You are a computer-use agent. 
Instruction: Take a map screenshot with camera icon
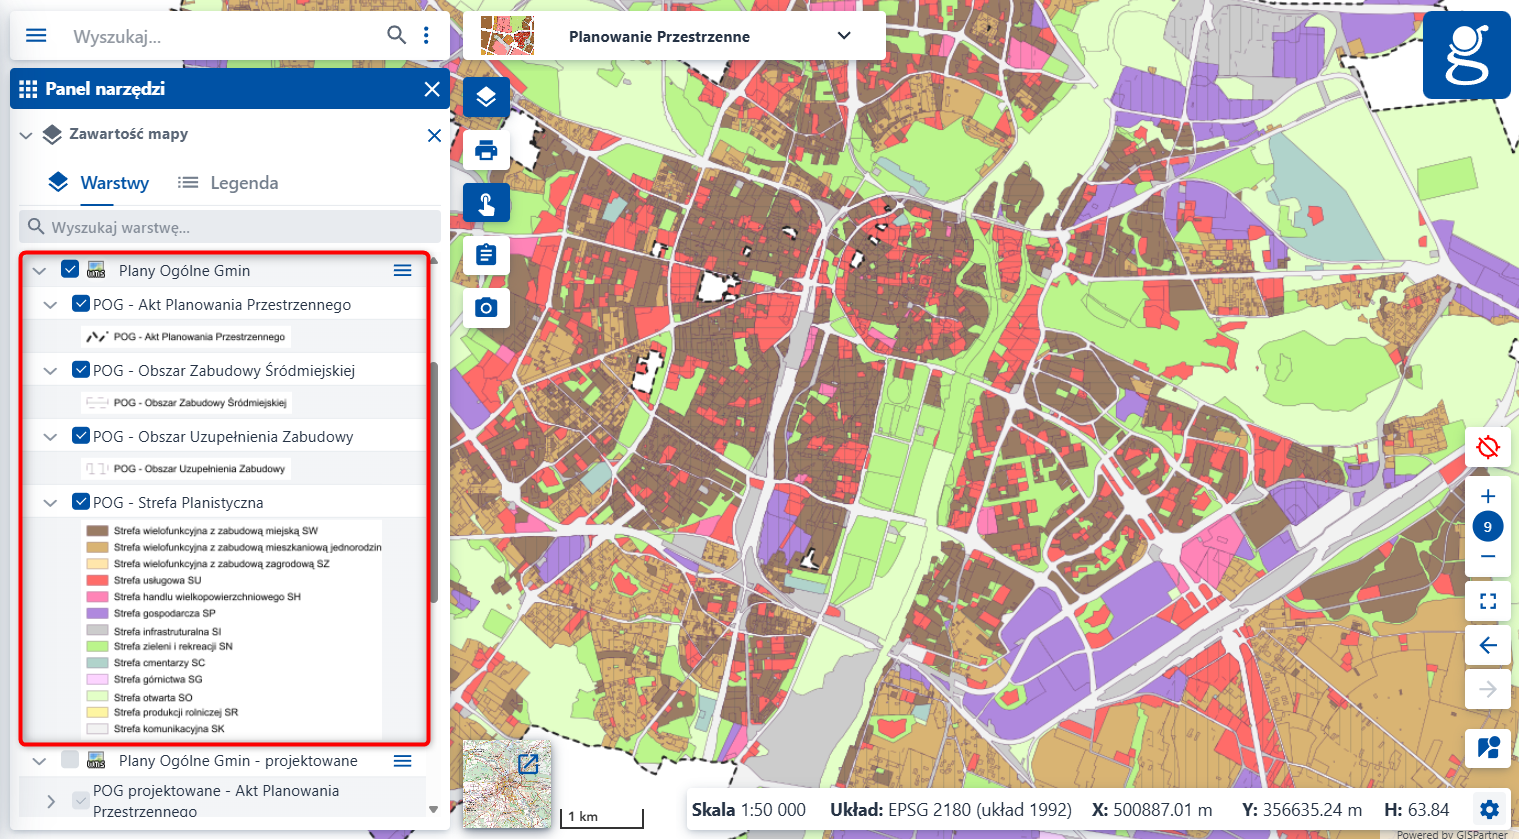click(486, 308)
